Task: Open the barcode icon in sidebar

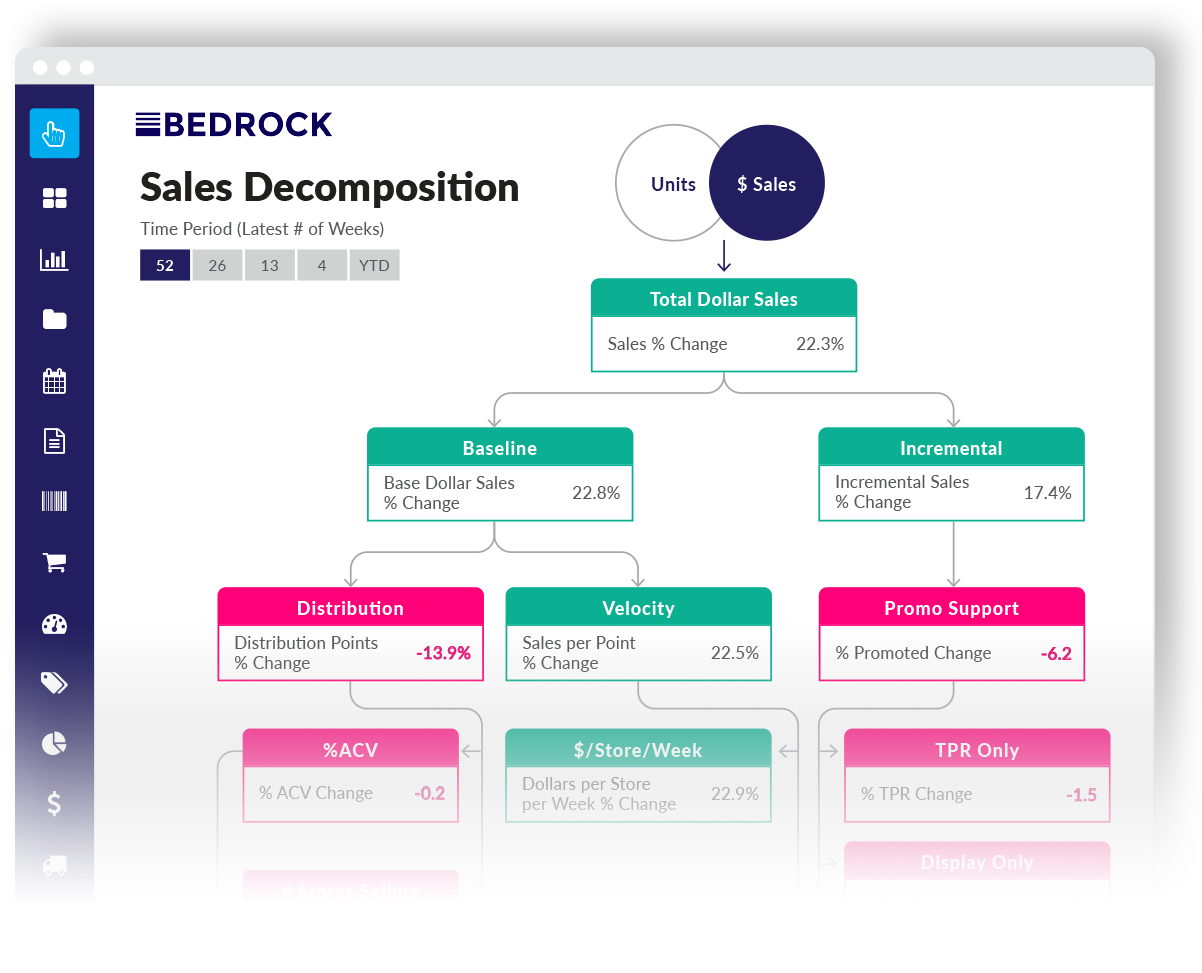Action: [54, 501]
